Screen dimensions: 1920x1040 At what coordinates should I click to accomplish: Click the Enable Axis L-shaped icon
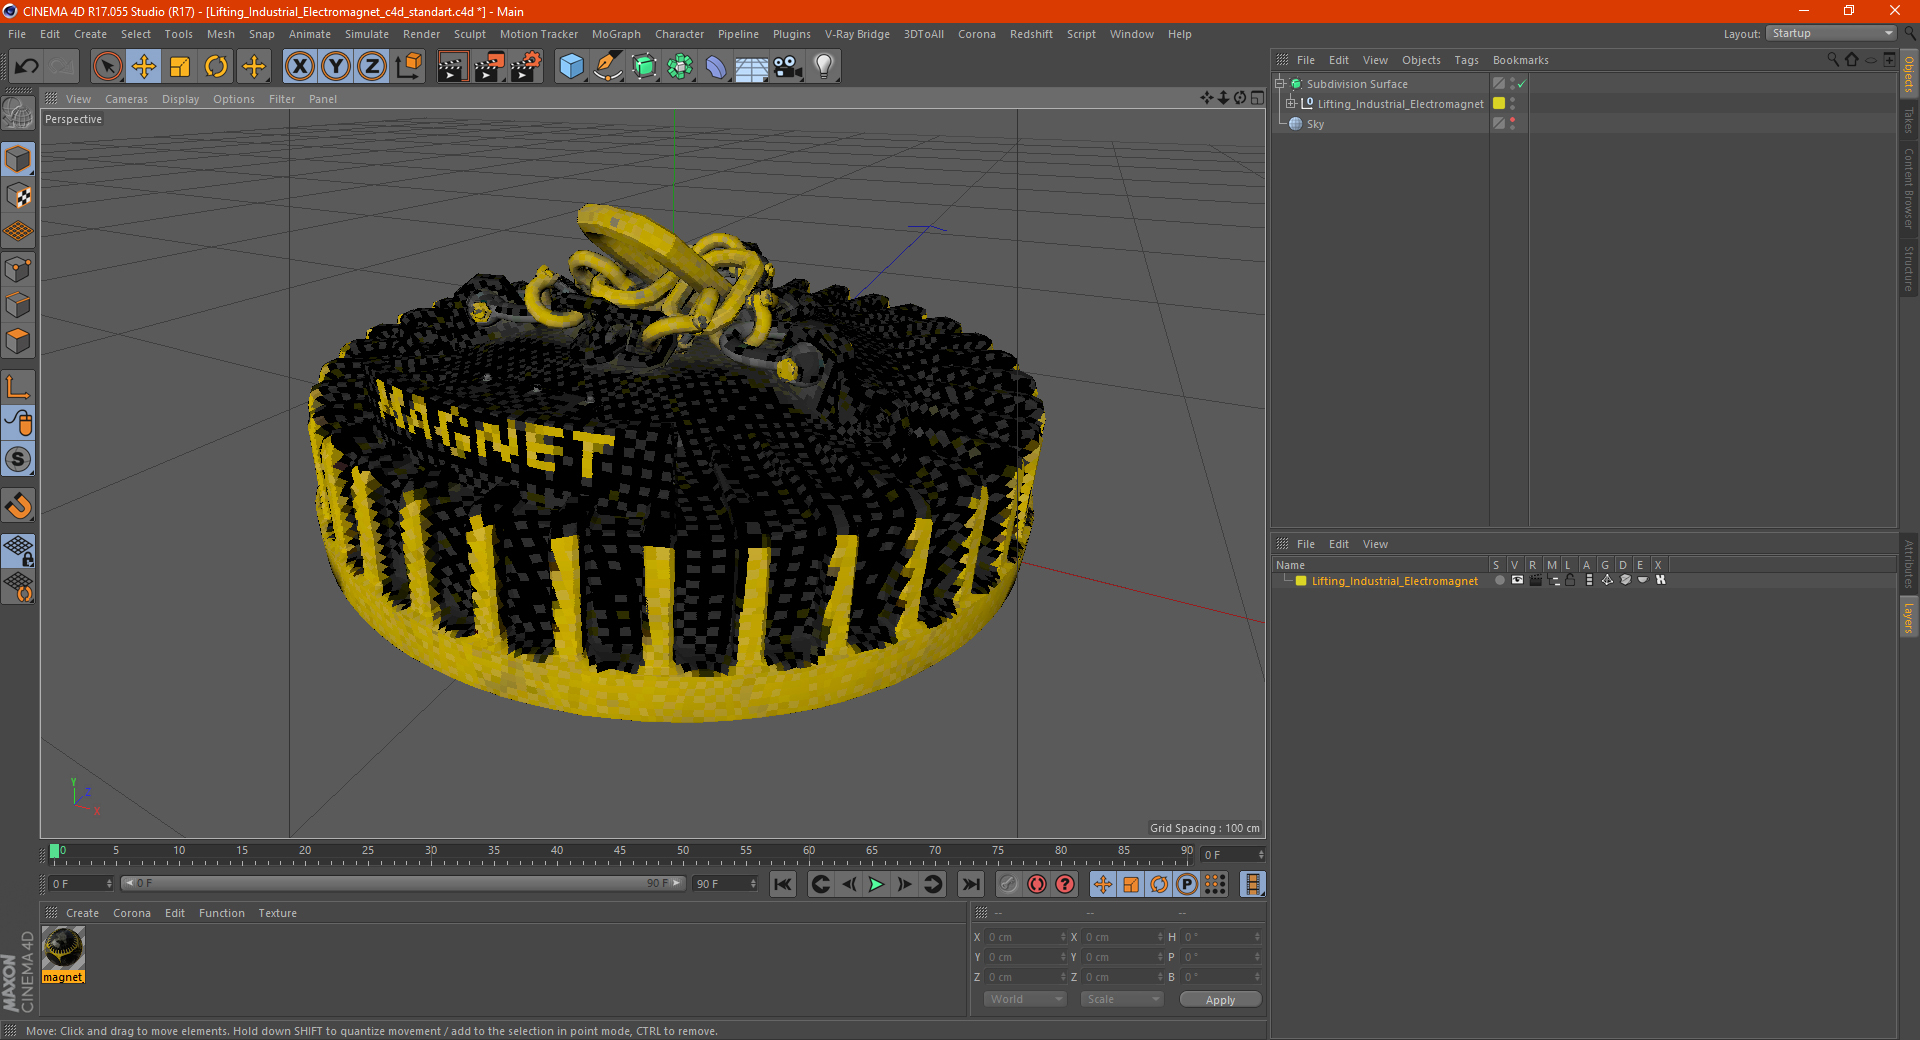18,387
